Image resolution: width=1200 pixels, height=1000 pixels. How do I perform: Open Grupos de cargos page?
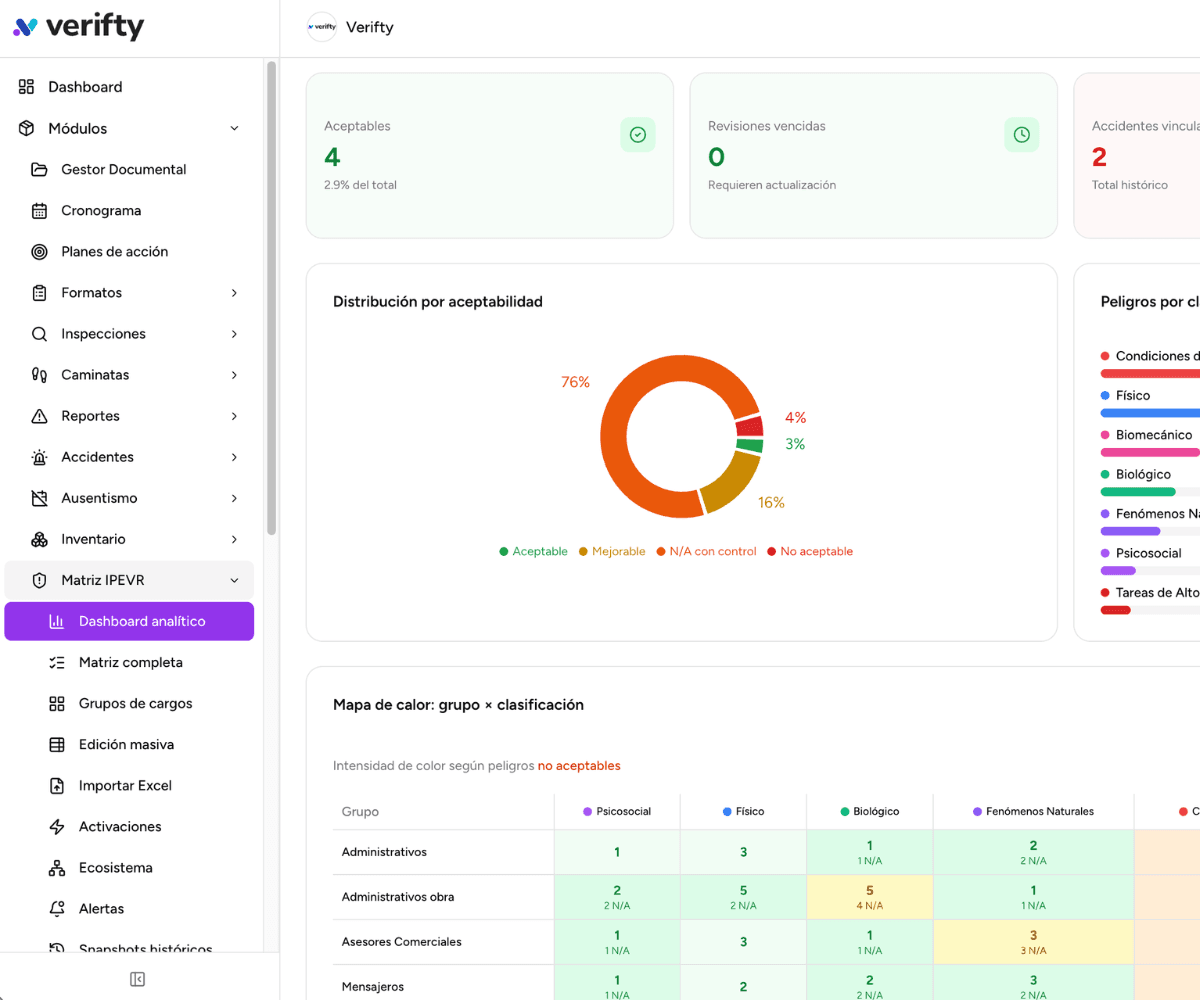tap(129, 703)
